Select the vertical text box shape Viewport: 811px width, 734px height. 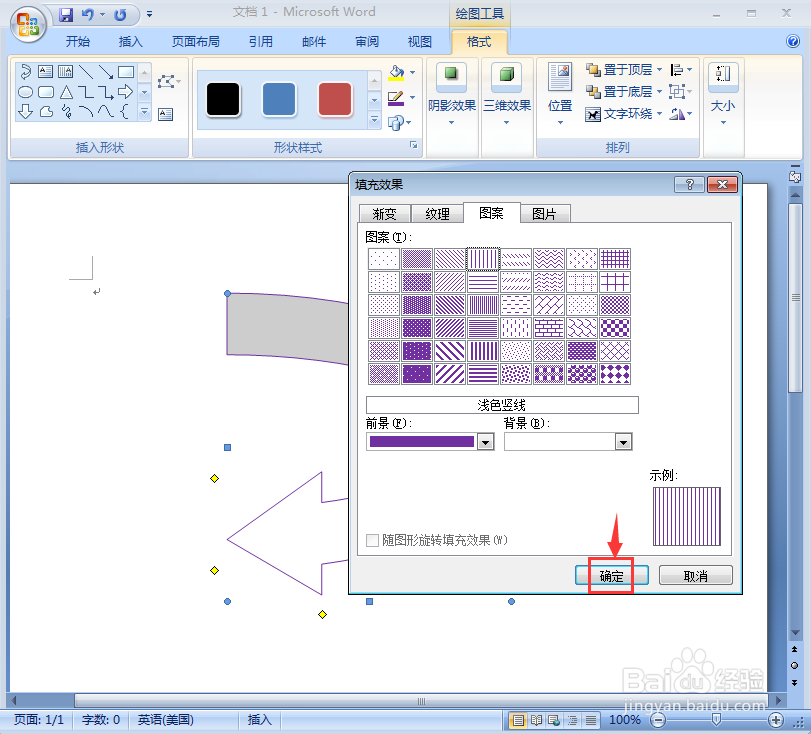tap(65, 71)
